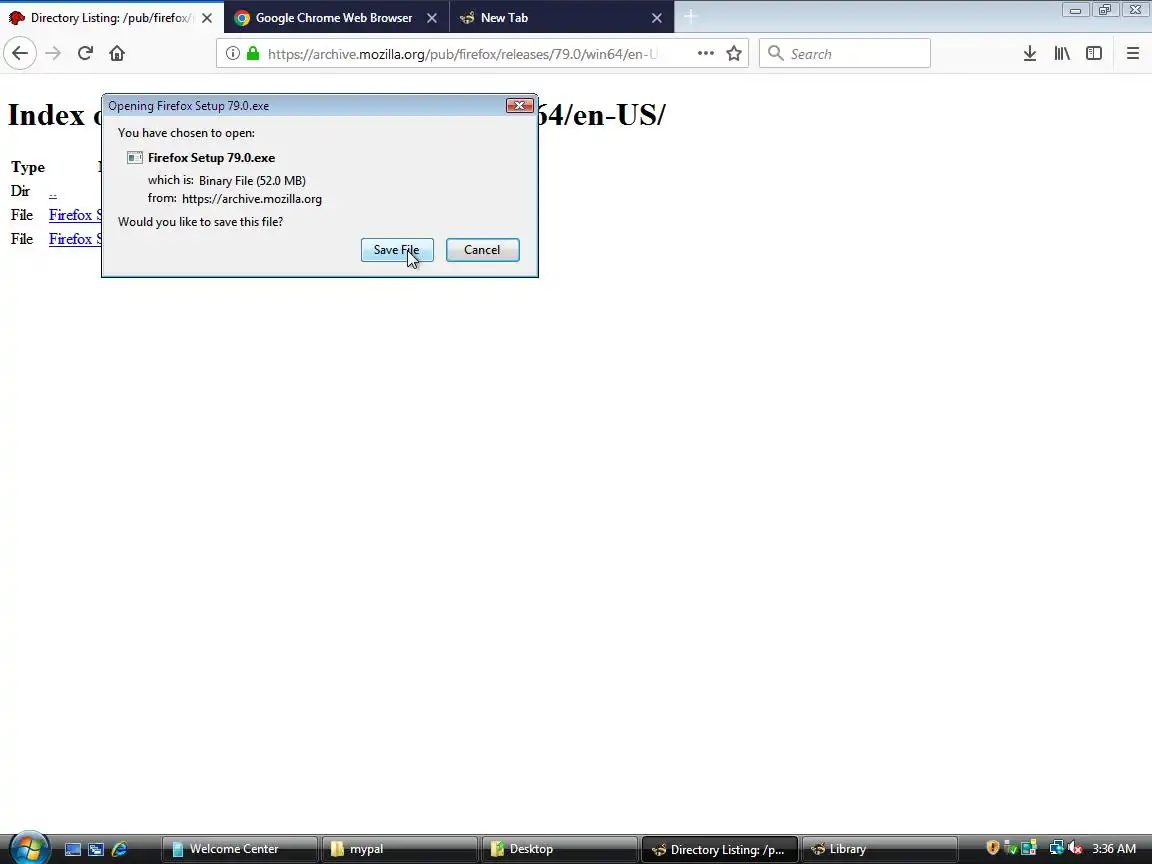Viewport: 1152px width, 864px height.
Task: Click the muted volume tray icon
Action: pyautogui.click(x=1075, y=849)
